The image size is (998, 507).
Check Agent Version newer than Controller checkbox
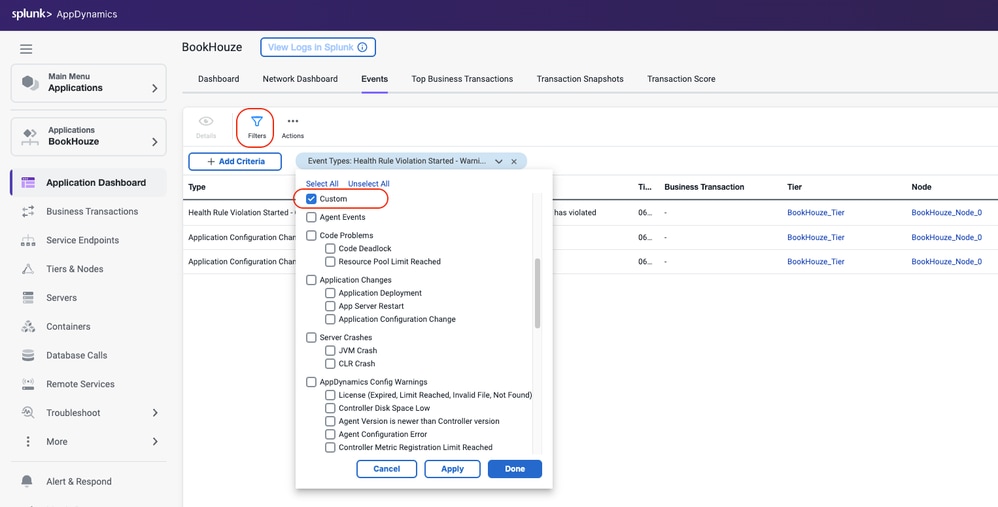330,421
